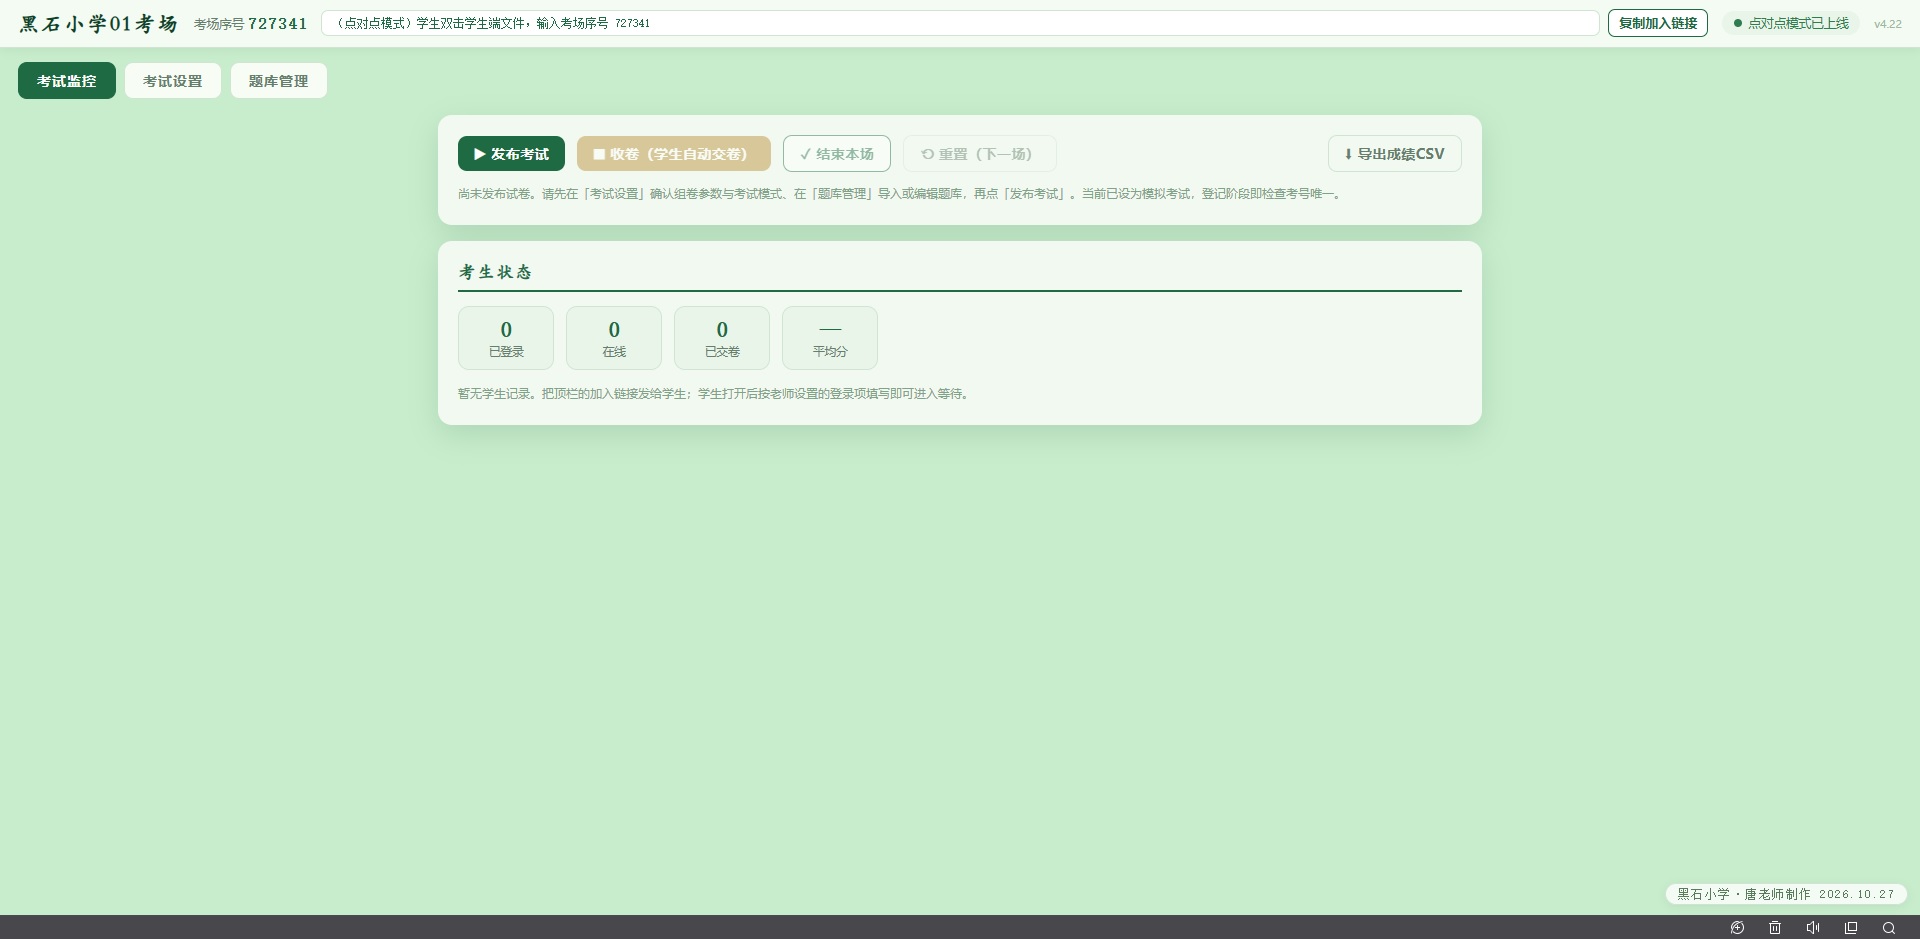The image size is (1920, 939).
Task: Click 复制加入链接 button
Action: point(1658,23)
